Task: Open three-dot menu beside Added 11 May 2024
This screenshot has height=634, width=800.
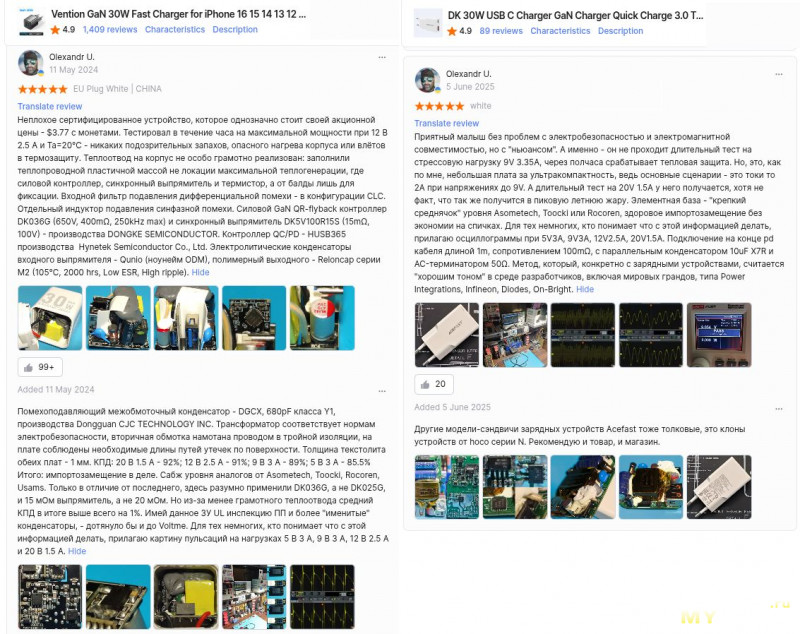Action: tap(382, 391)
